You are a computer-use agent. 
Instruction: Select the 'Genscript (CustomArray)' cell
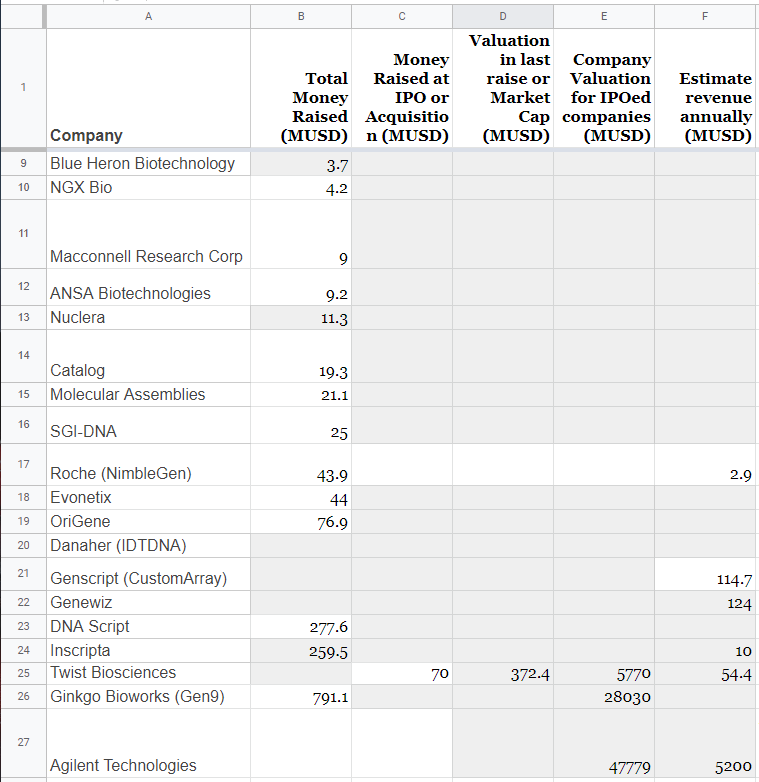[x=149, y=574]
